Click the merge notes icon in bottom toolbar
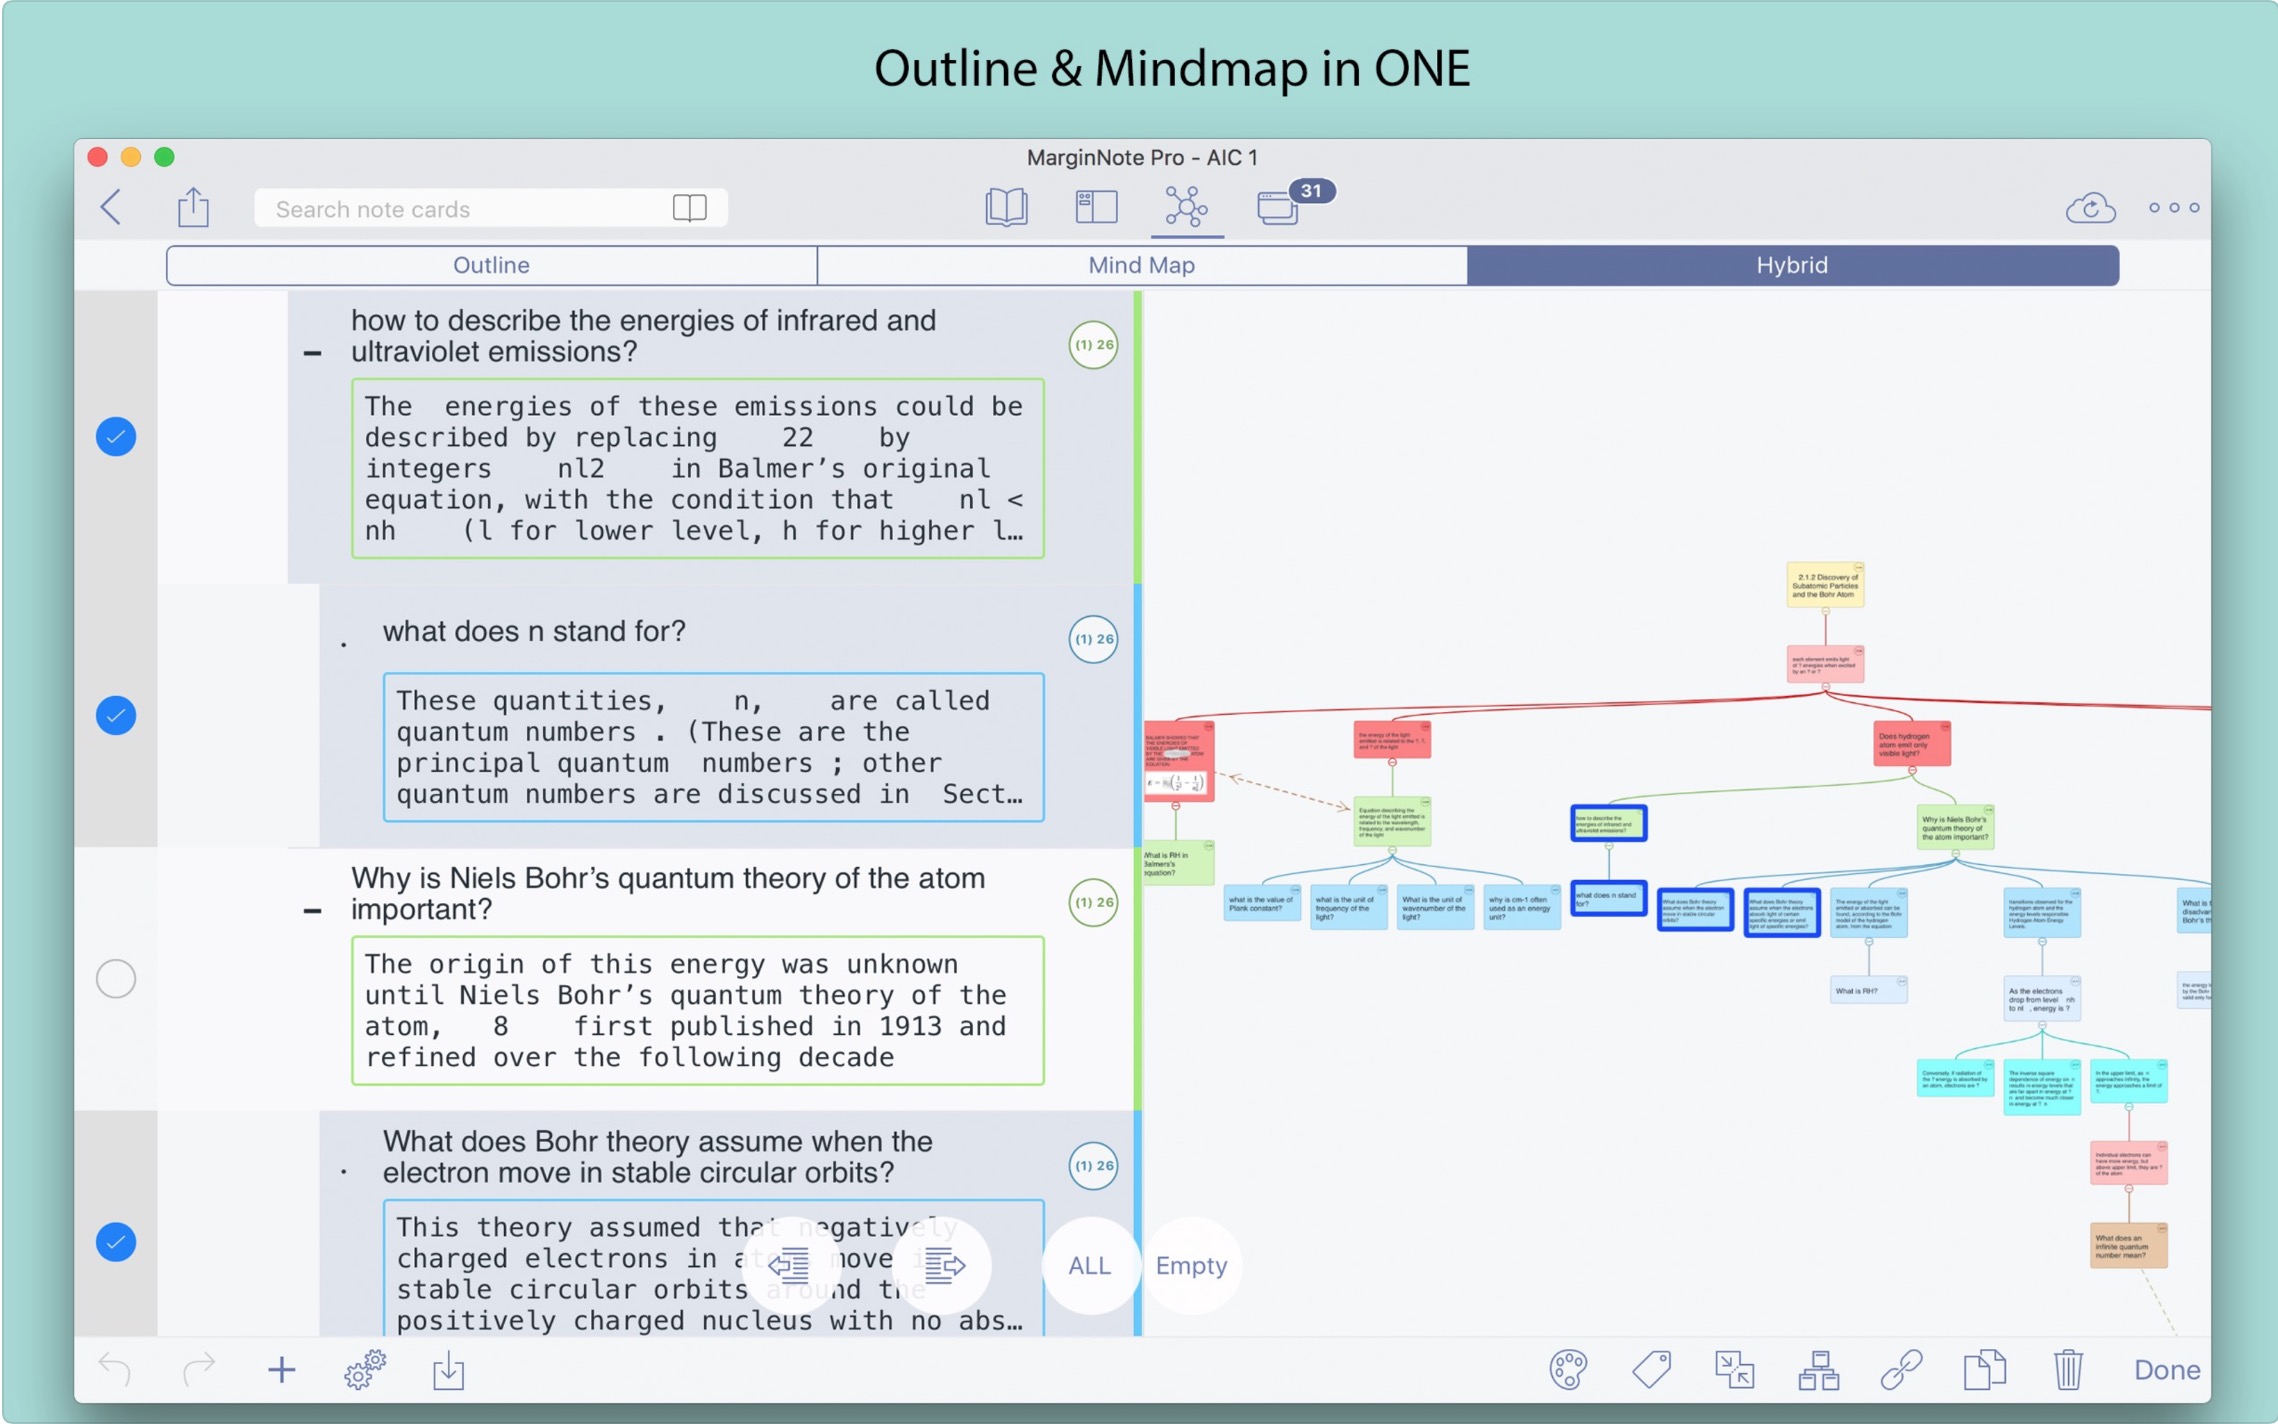 (x=1734, y=1369)
